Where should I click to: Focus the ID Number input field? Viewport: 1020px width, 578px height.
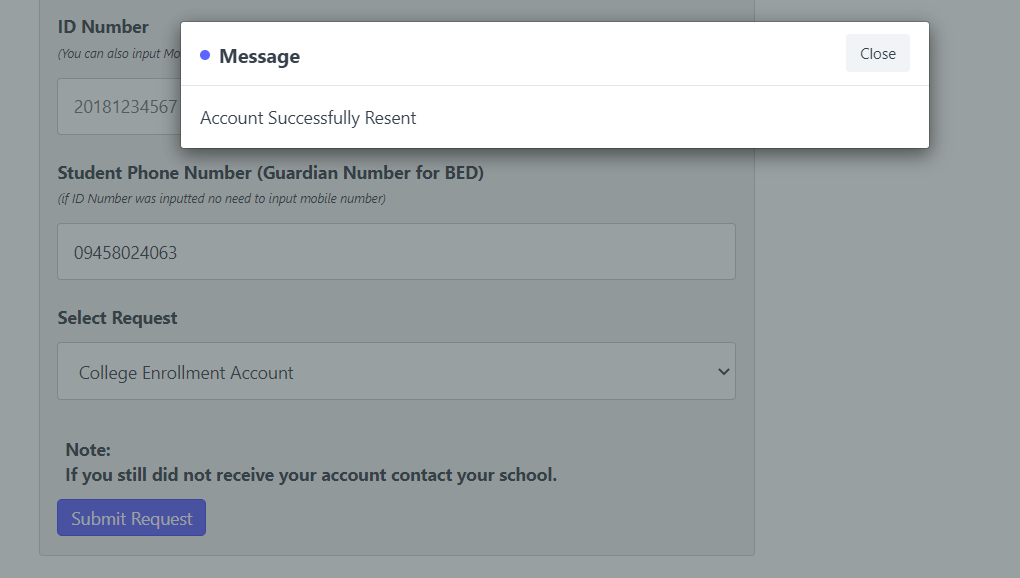119,107
